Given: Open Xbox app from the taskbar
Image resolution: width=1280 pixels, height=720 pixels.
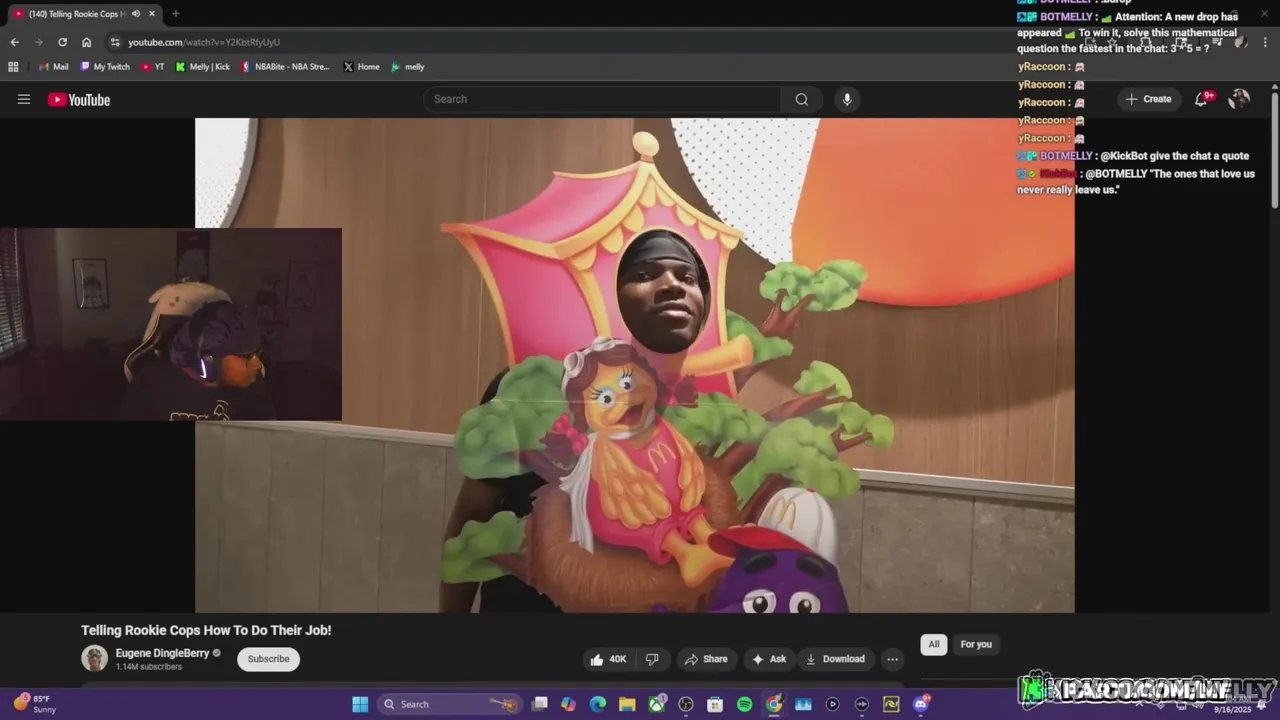Looking at the screenshot, I should pyautogui.click(x=657, y=704).
